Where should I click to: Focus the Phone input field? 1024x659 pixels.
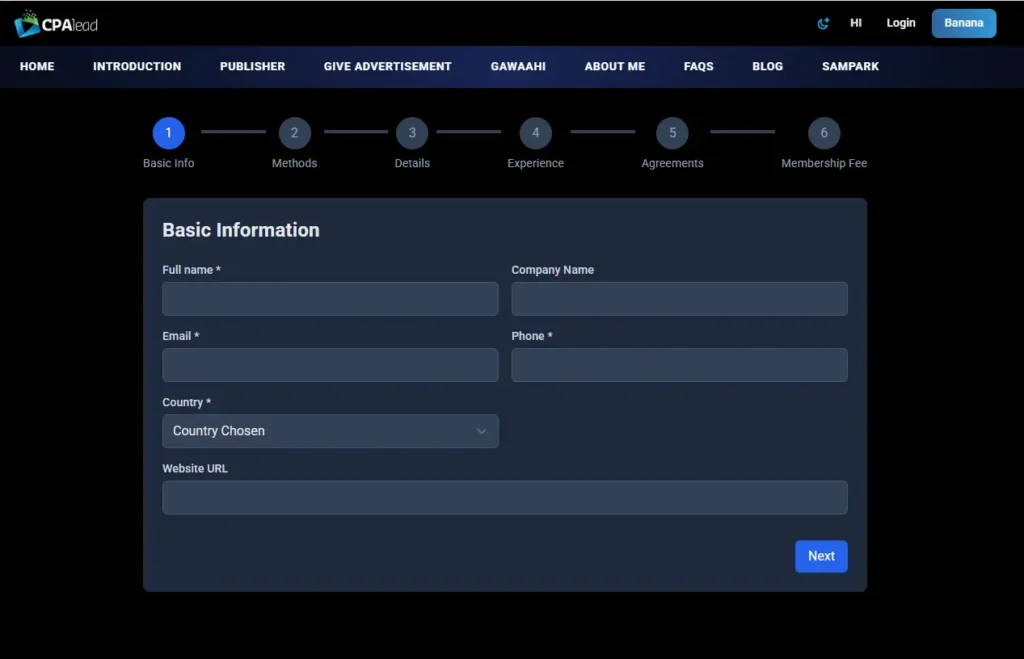click(x=679, y=365)
